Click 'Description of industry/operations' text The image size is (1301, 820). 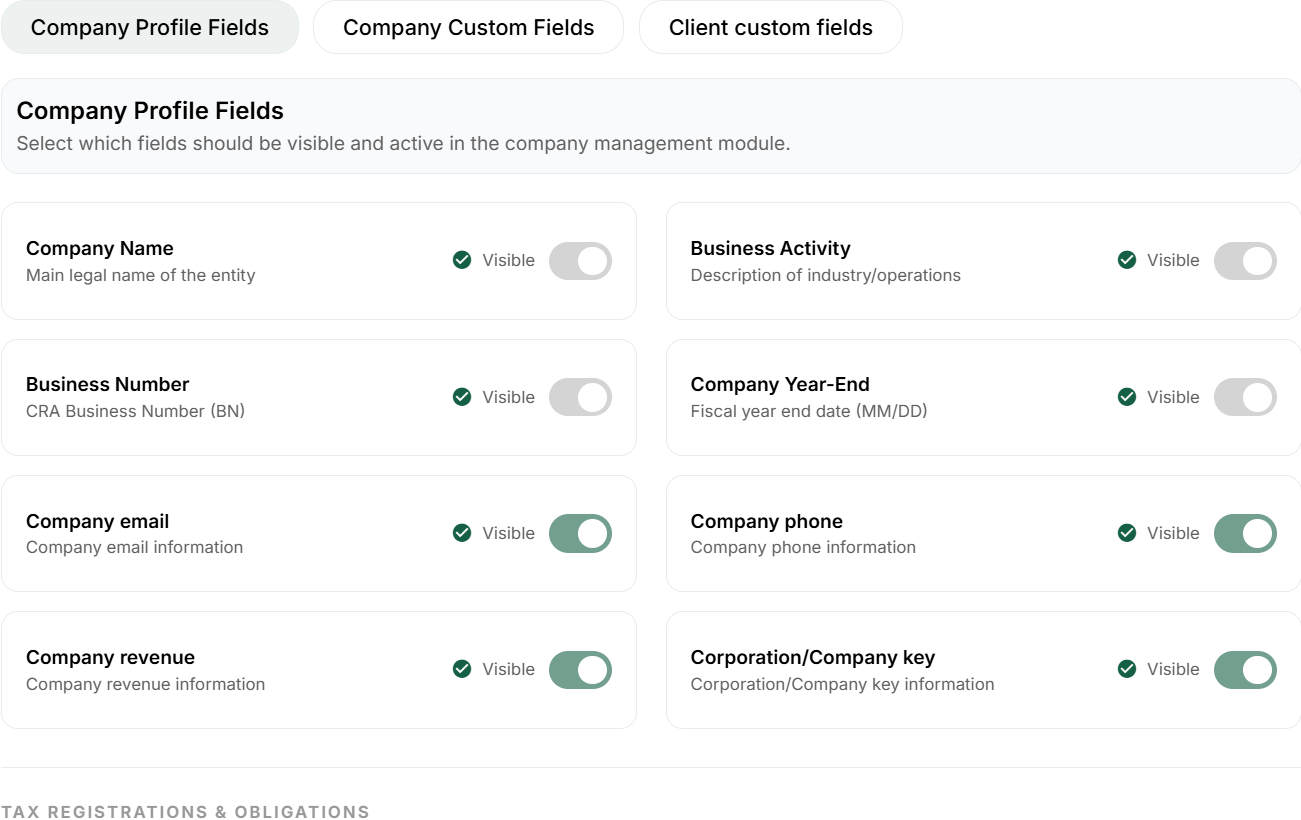825,275
